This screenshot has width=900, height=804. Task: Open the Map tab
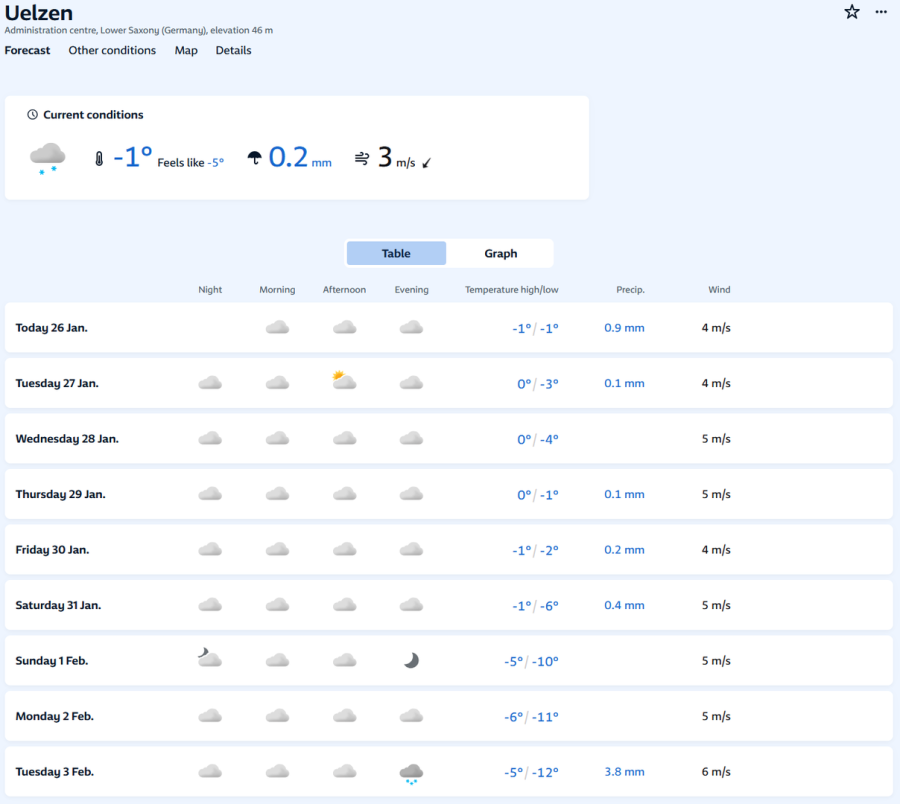click(186, 50)
